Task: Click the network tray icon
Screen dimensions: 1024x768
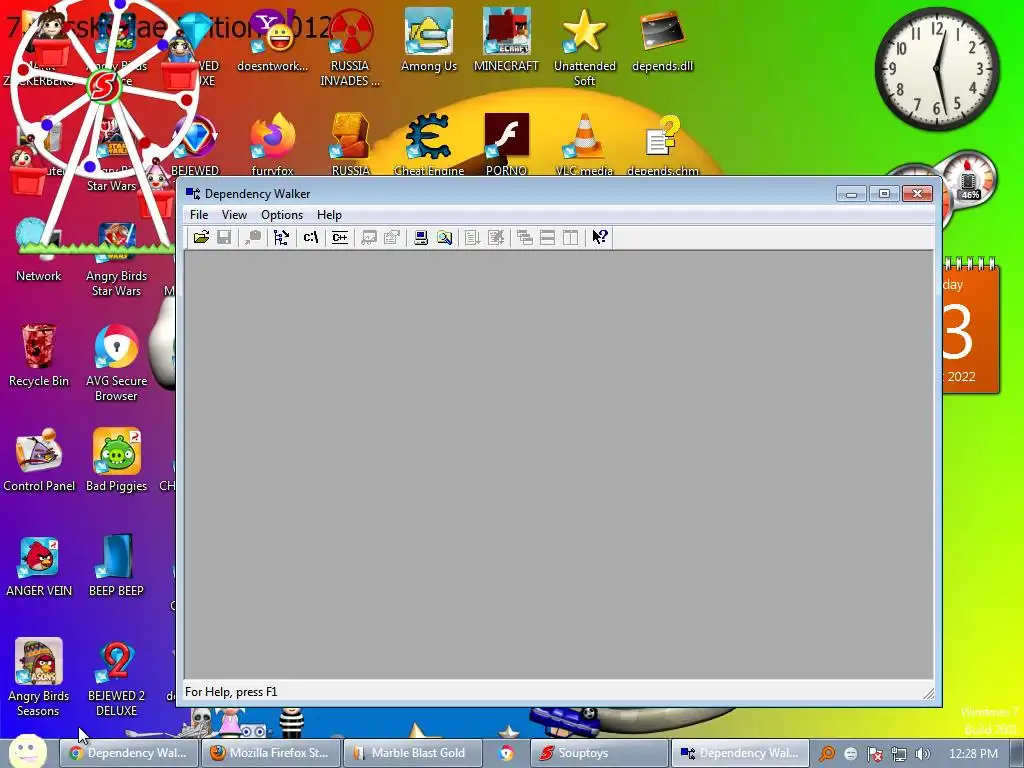Action: [x=899, y=754]
